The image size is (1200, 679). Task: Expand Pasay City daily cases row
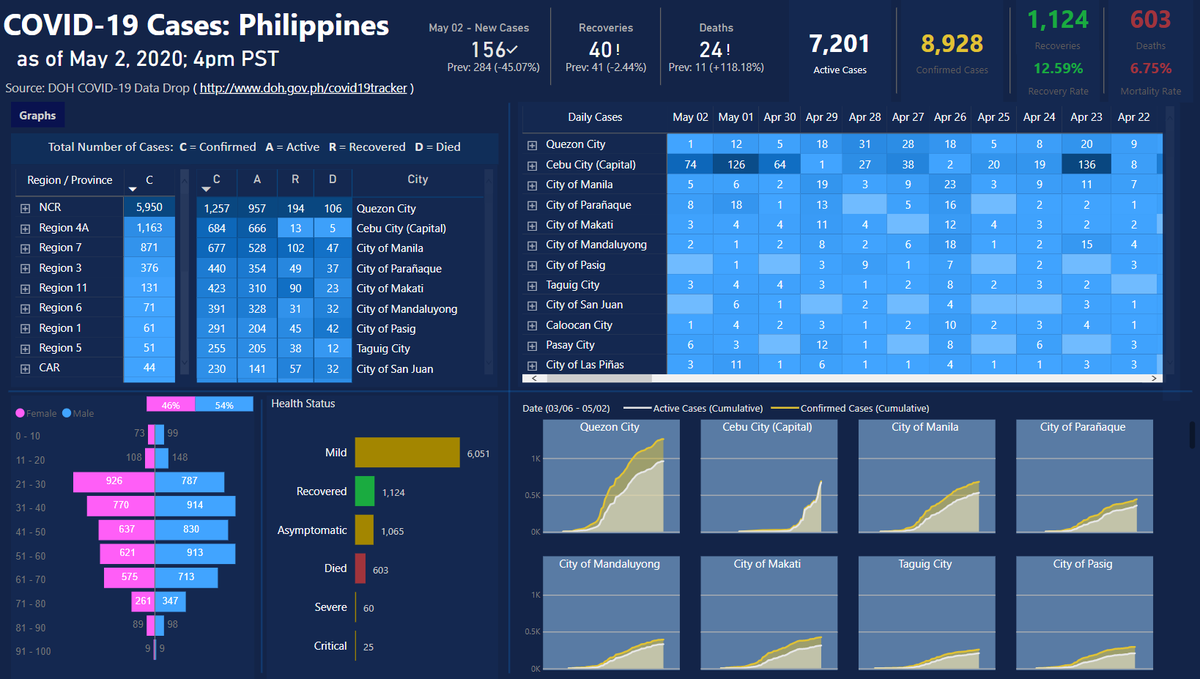point(532,345)
